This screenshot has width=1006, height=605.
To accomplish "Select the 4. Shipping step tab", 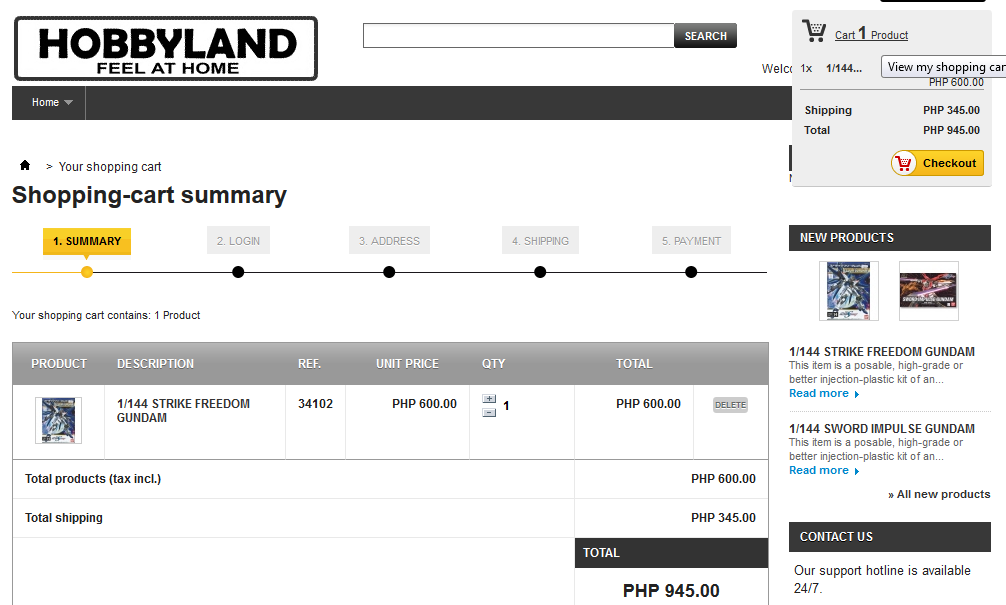I will (x=540, y=241).
